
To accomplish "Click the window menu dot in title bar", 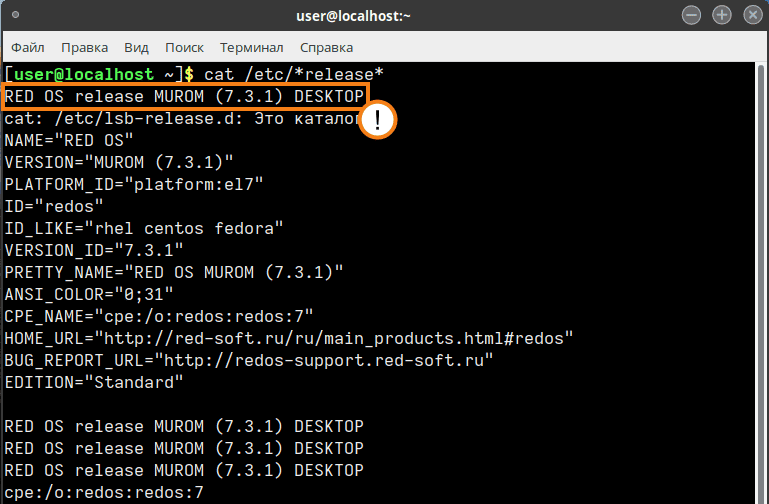I will pos(15,15).
